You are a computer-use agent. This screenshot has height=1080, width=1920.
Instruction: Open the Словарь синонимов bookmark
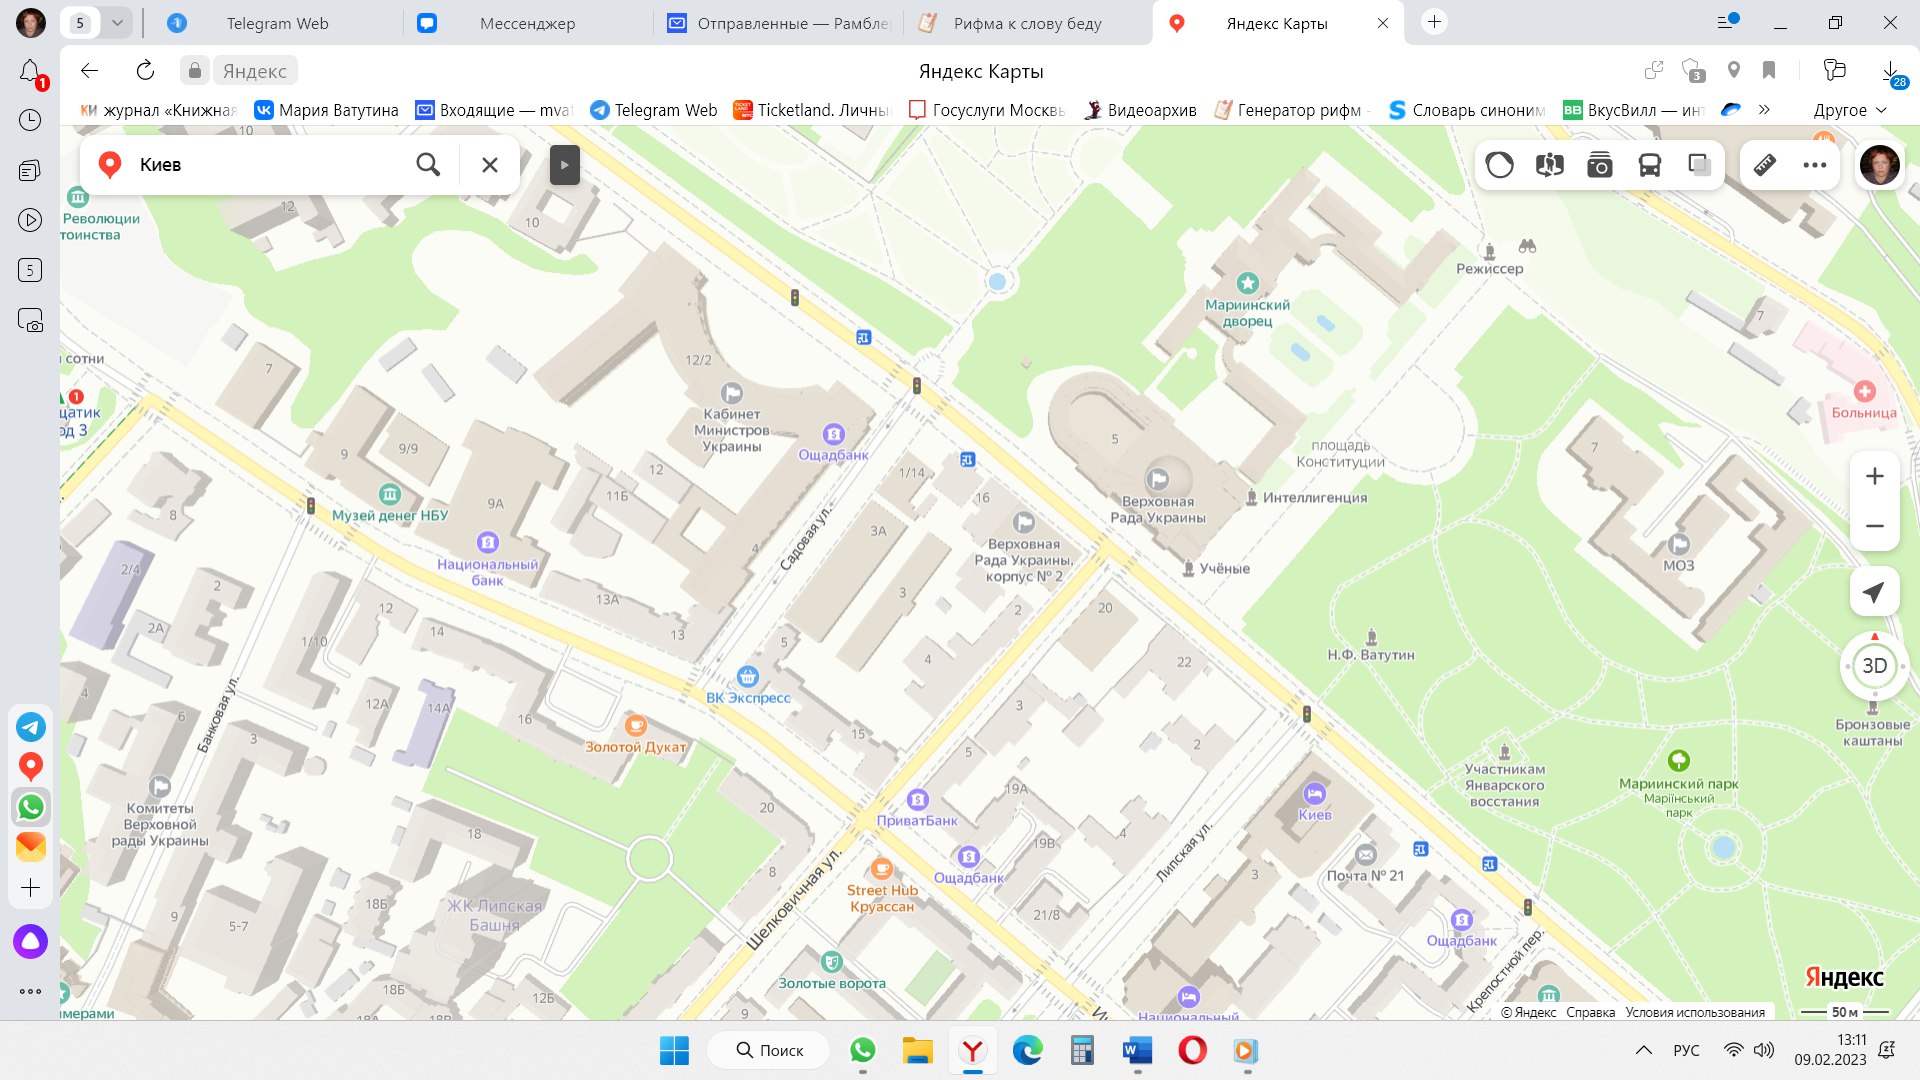(x=1467, y=110)
